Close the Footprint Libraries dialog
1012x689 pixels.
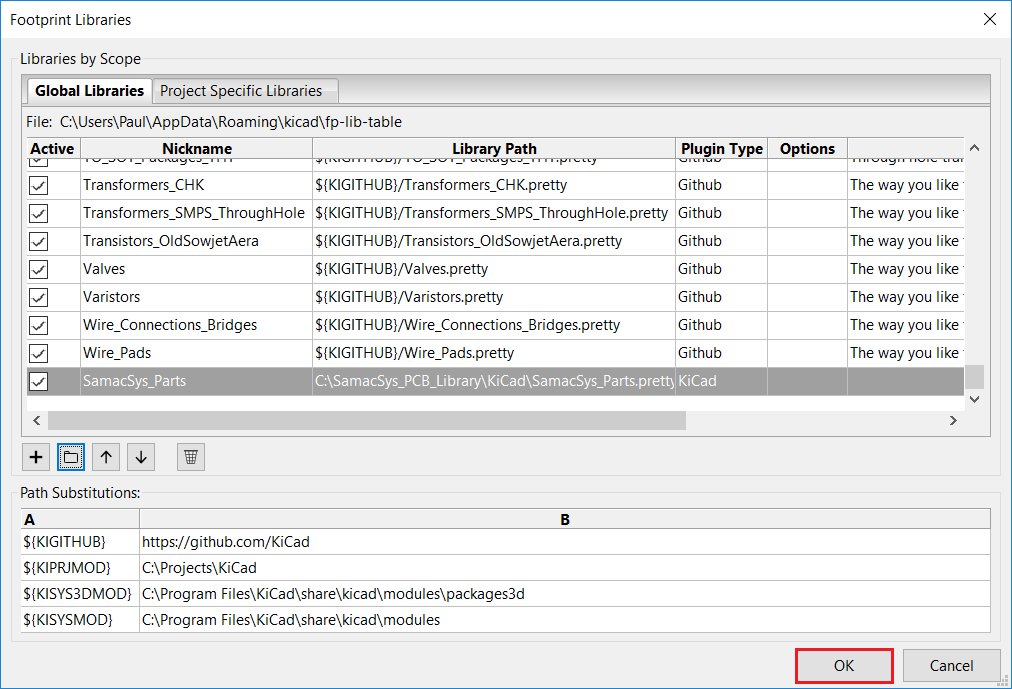989,19
